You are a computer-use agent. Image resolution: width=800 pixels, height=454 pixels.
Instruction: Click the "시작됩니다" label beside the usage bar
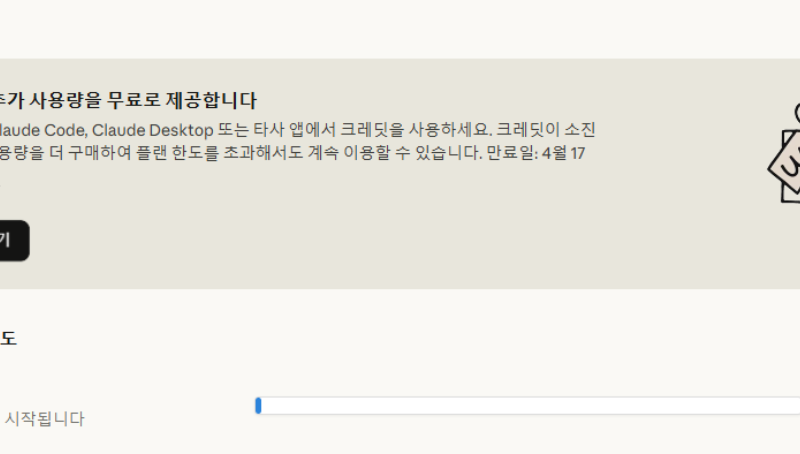(45, 419)
